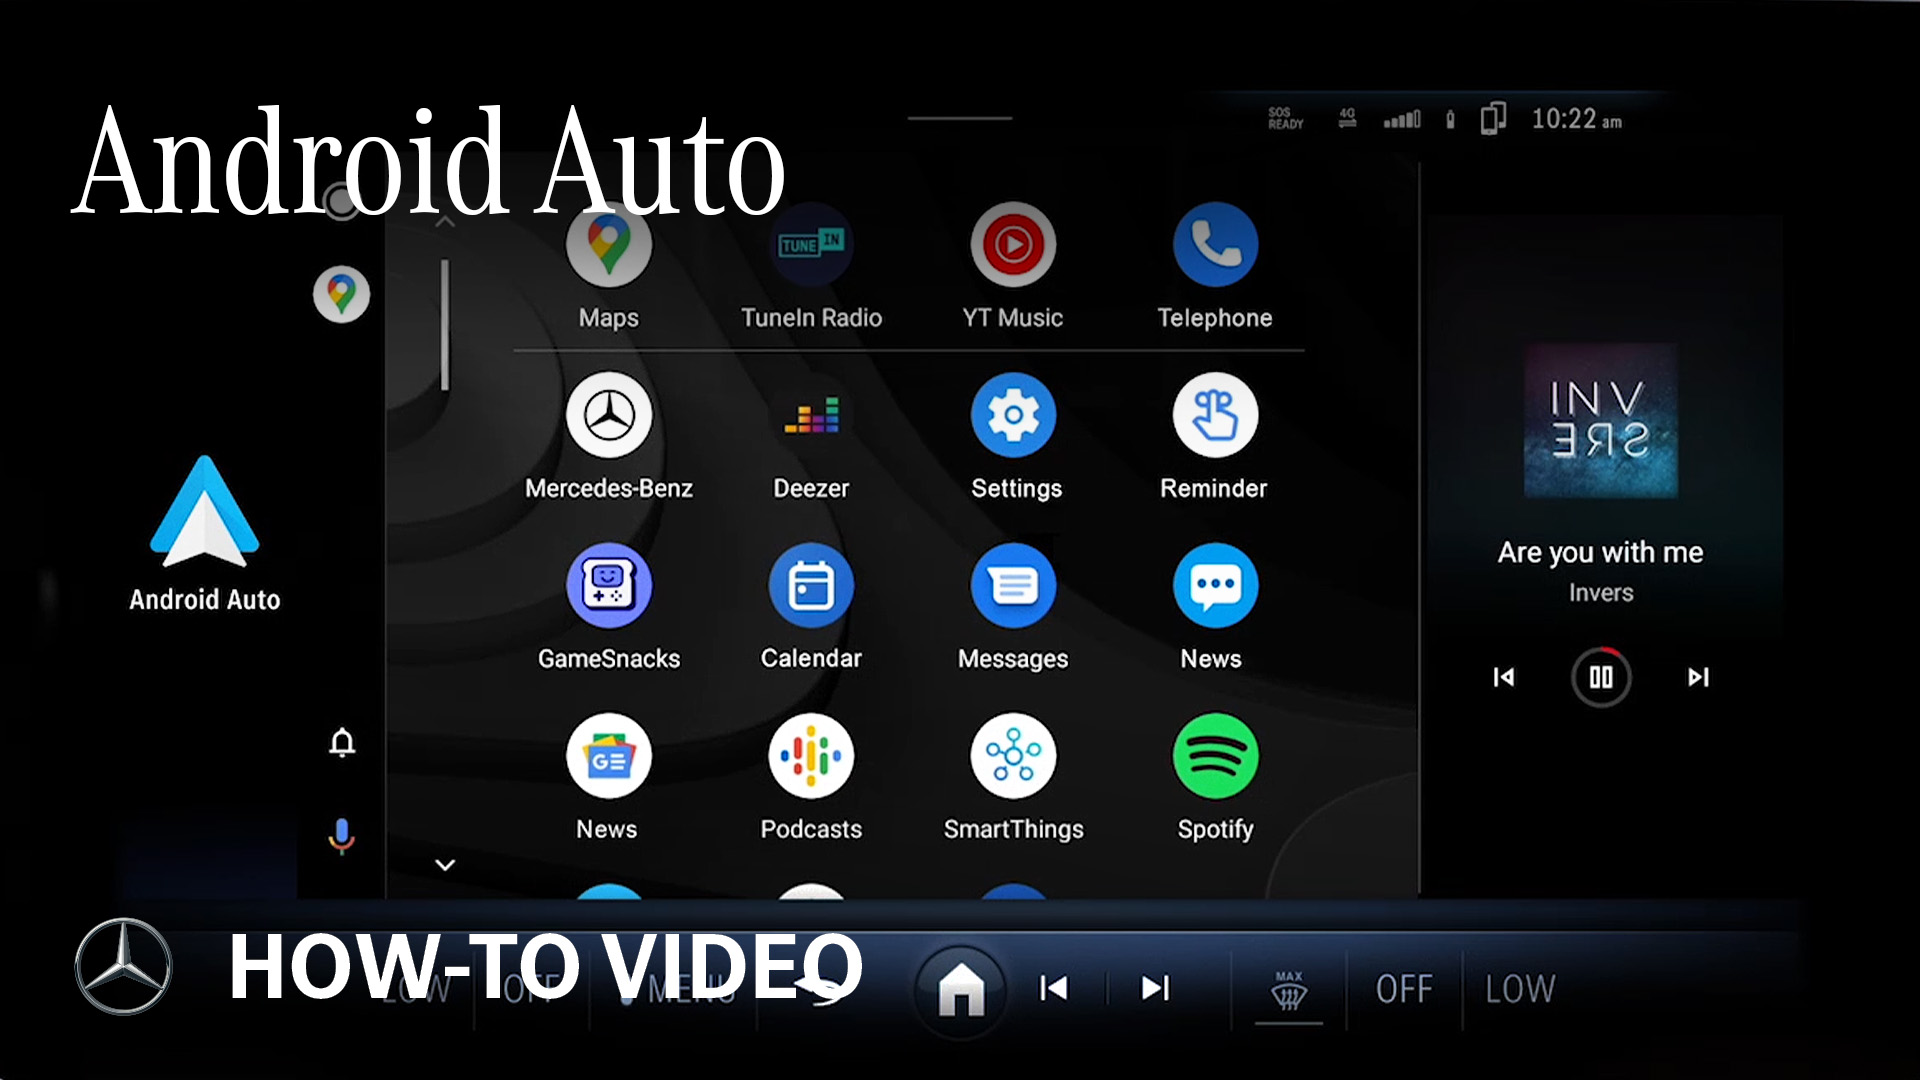The image size is (1920, 1080).
Task: Toggle max windshield defrost
Action: 1289,990
